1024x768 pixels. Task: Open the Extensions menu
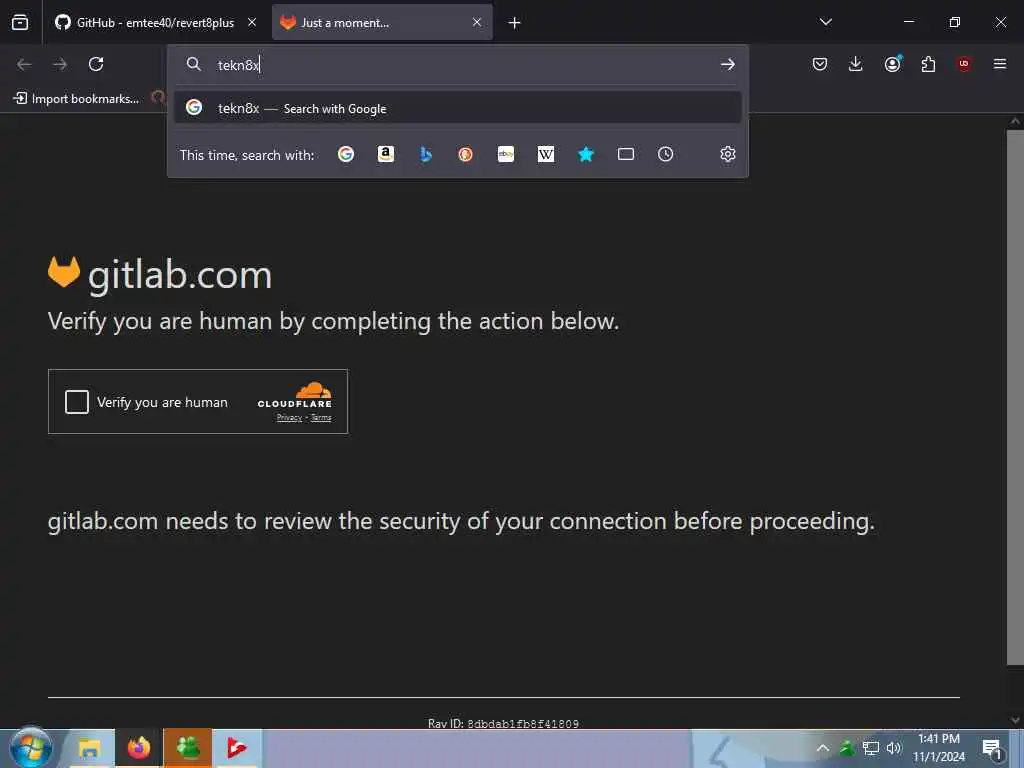[x=928, y=64]
